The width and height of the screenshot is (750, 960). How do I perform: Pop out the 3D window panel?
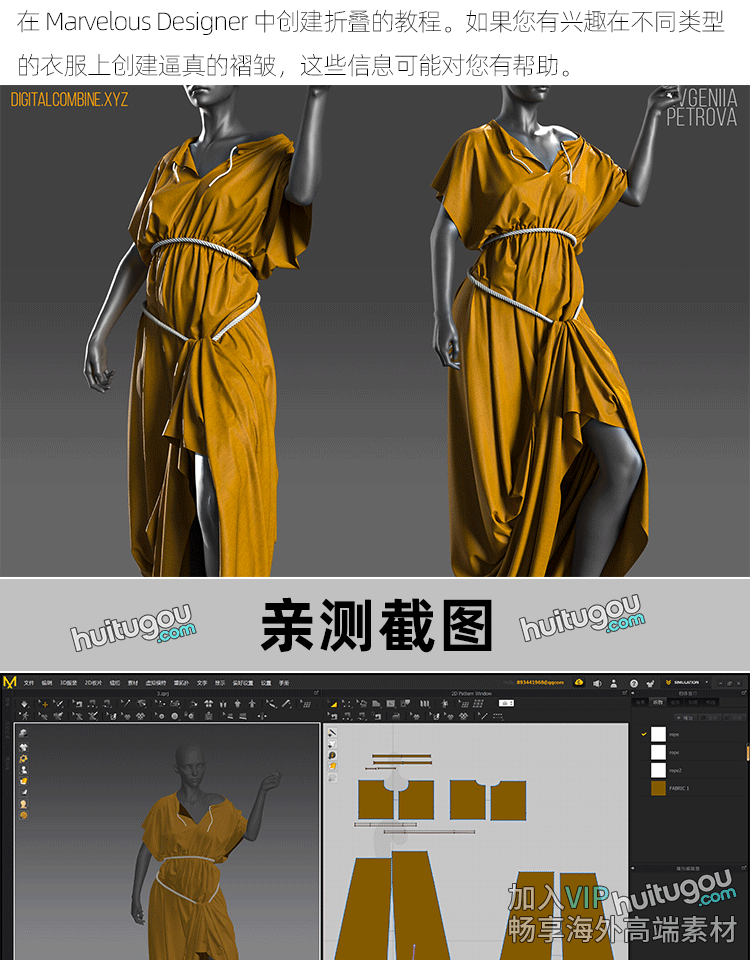tap(317, 693)
